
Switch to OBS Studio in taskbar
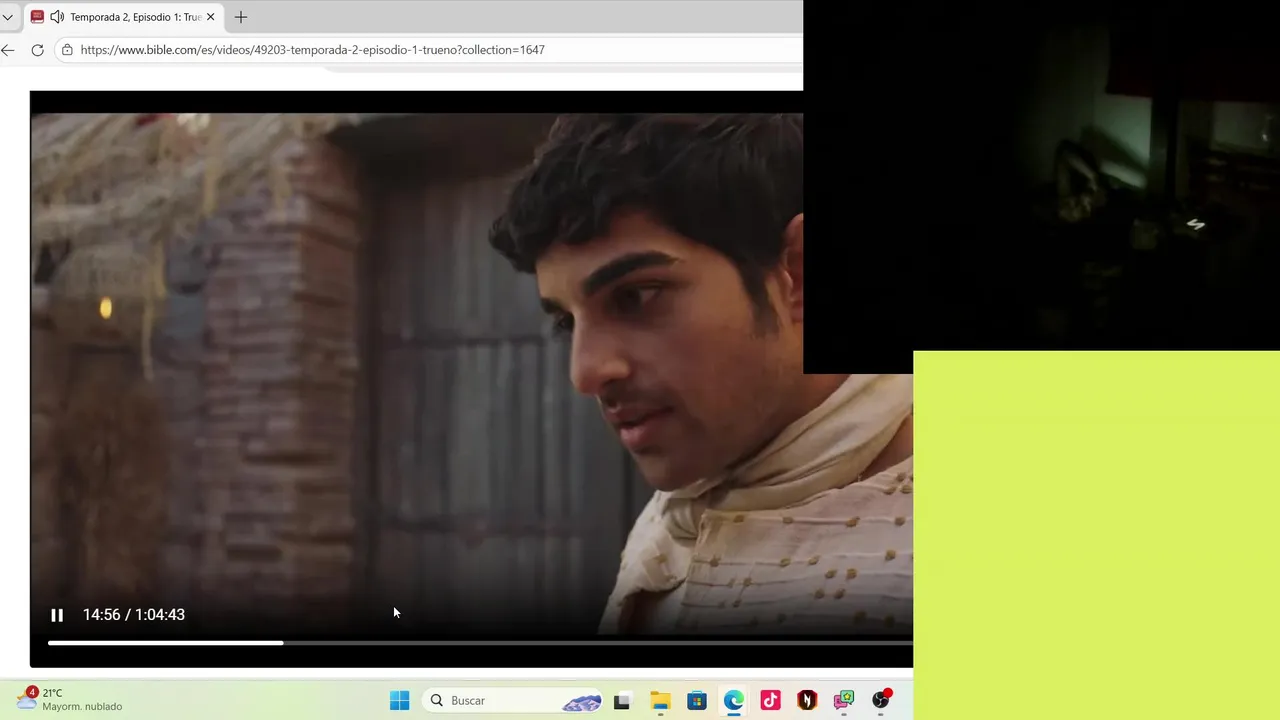point(881,700)
